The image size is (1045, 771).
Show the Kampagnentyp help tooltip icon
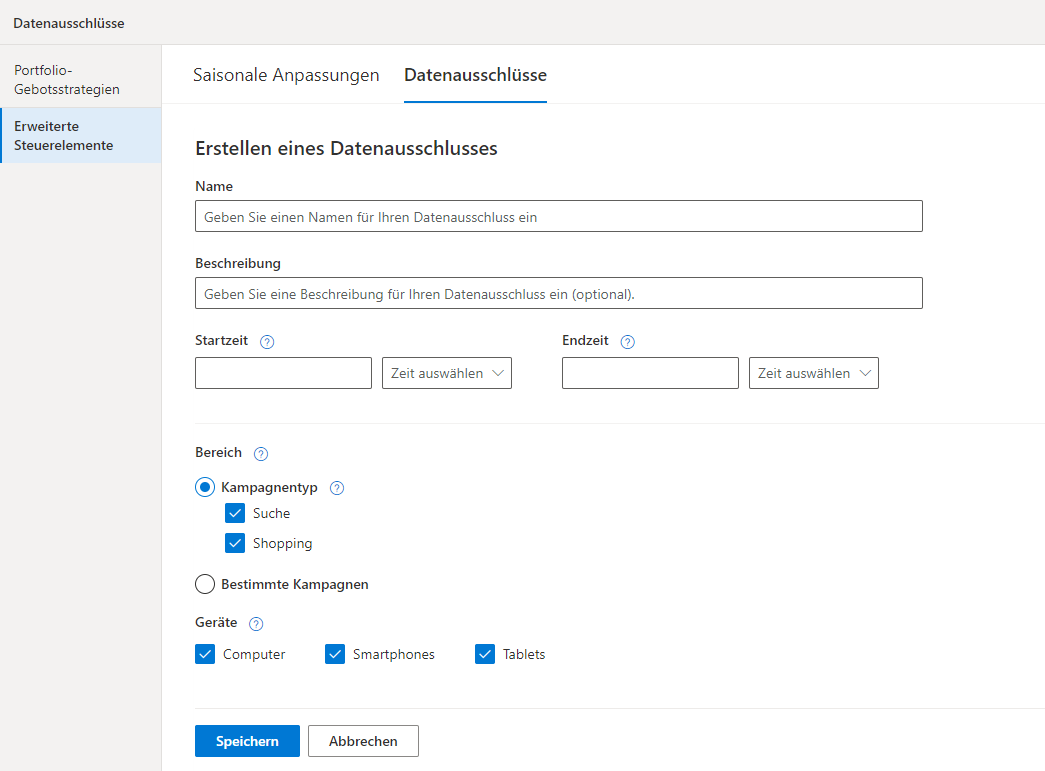[x=337, y=488]
